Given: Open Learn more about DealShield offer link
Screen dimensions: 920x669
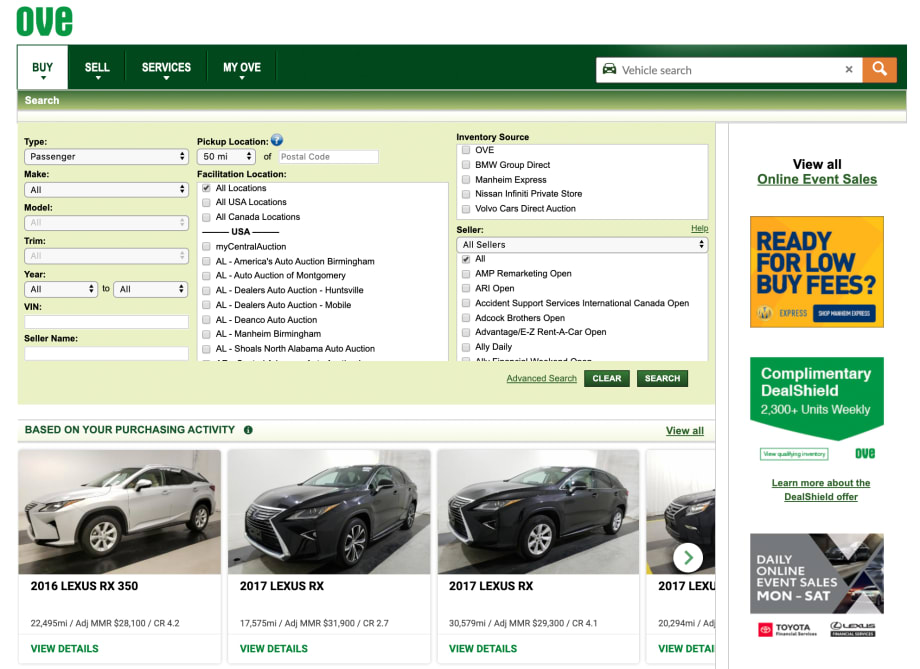Looking at the screenshot, I should [821, 490].
